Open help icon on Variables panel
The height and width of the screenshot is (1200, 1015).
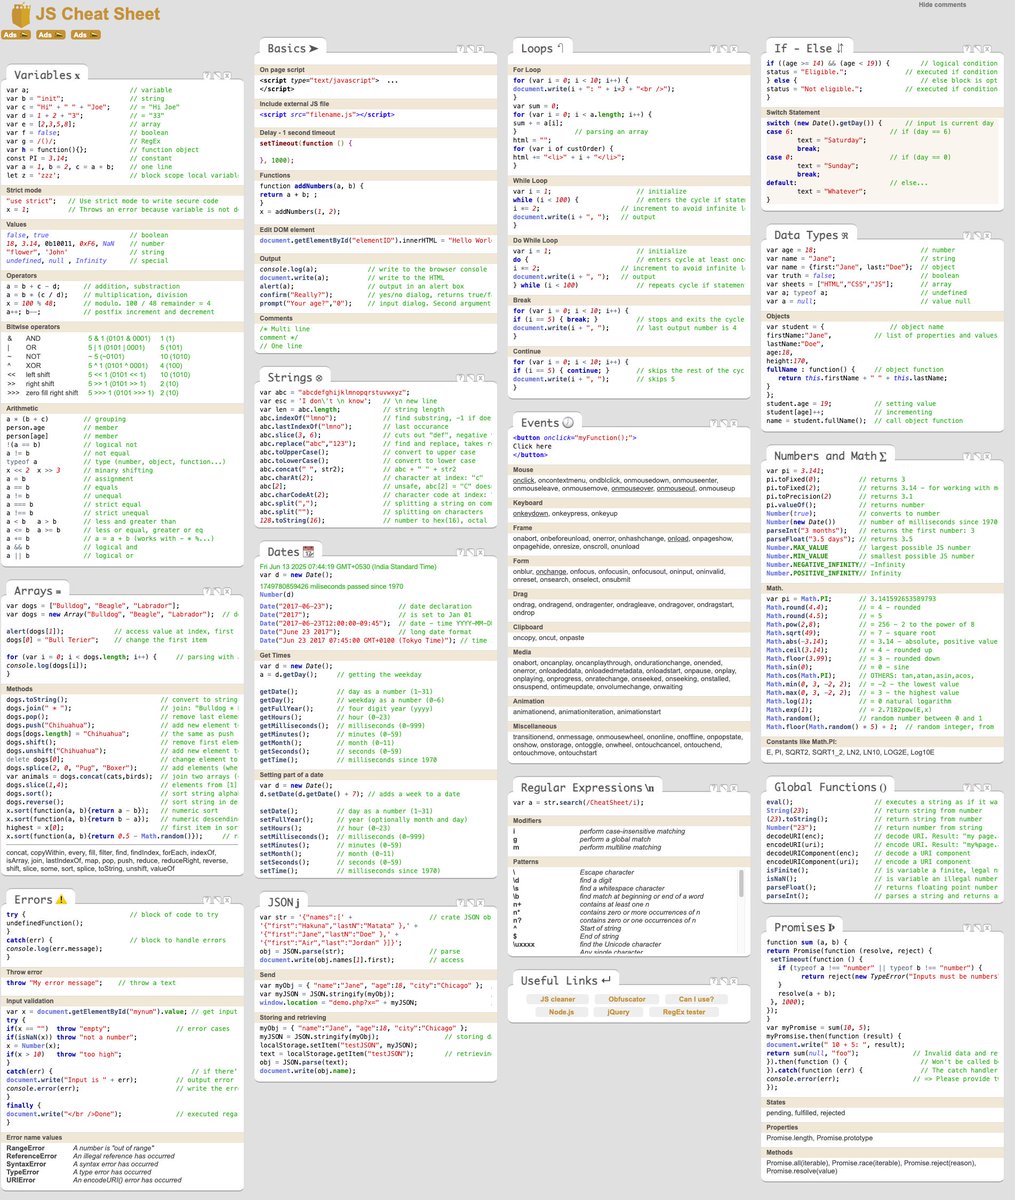point(206,75)
